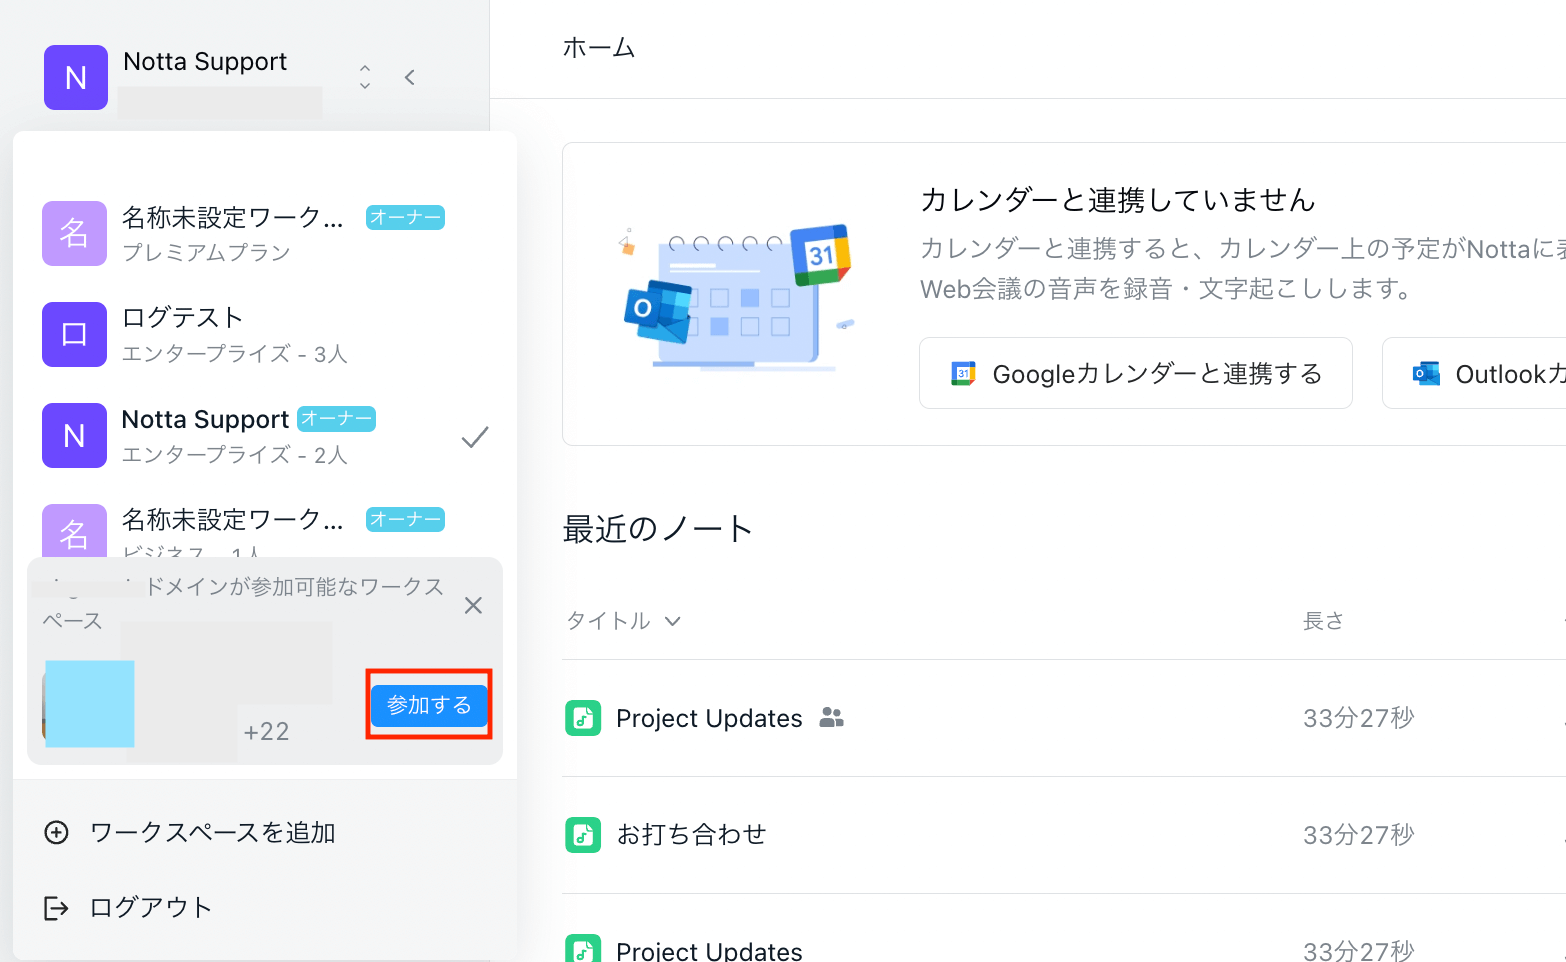
Task: Click ログアウト to sign out
Action: (x=128, y=907)
